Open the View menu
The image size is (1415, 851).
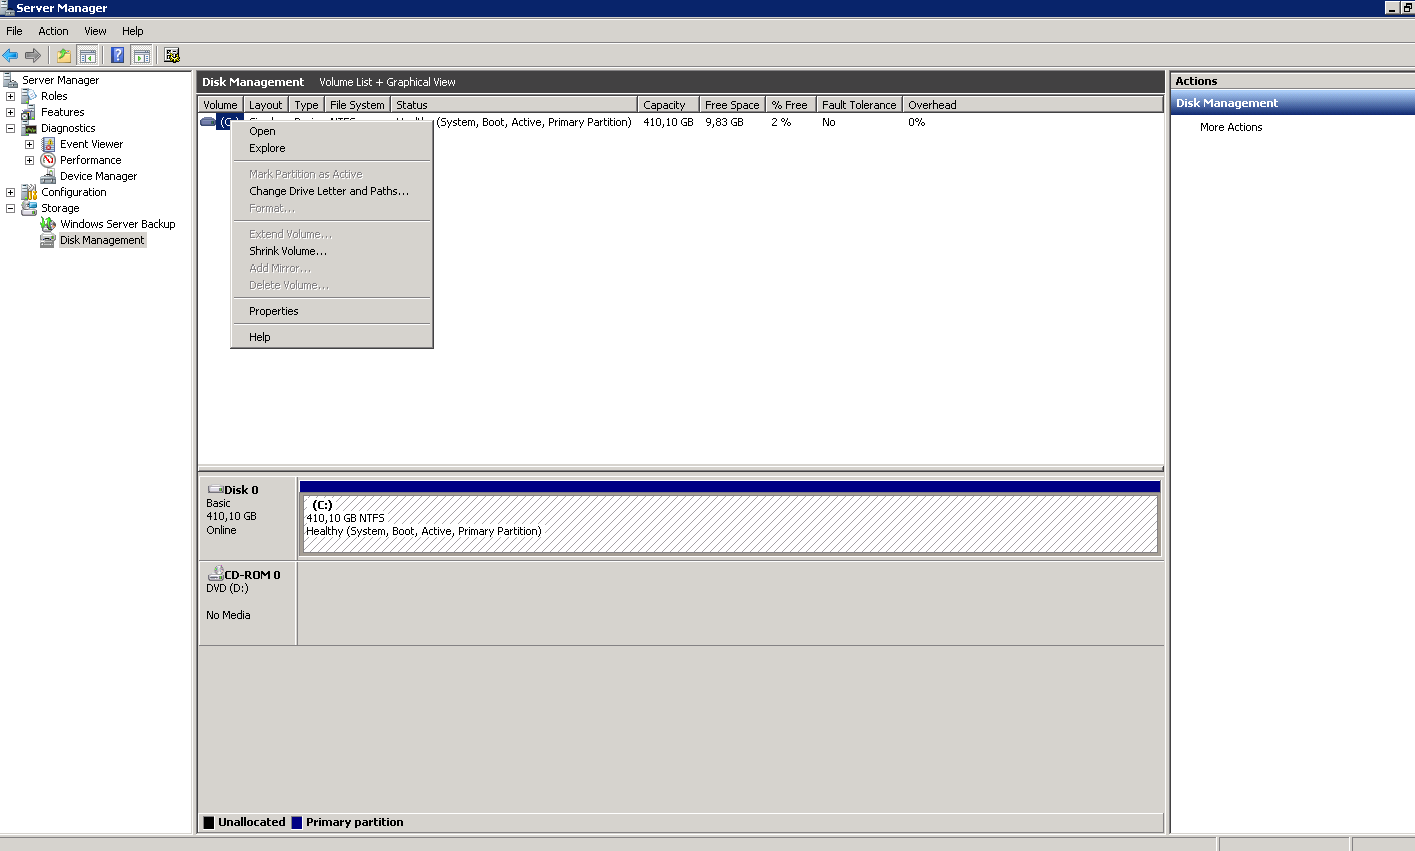(95, 31)
